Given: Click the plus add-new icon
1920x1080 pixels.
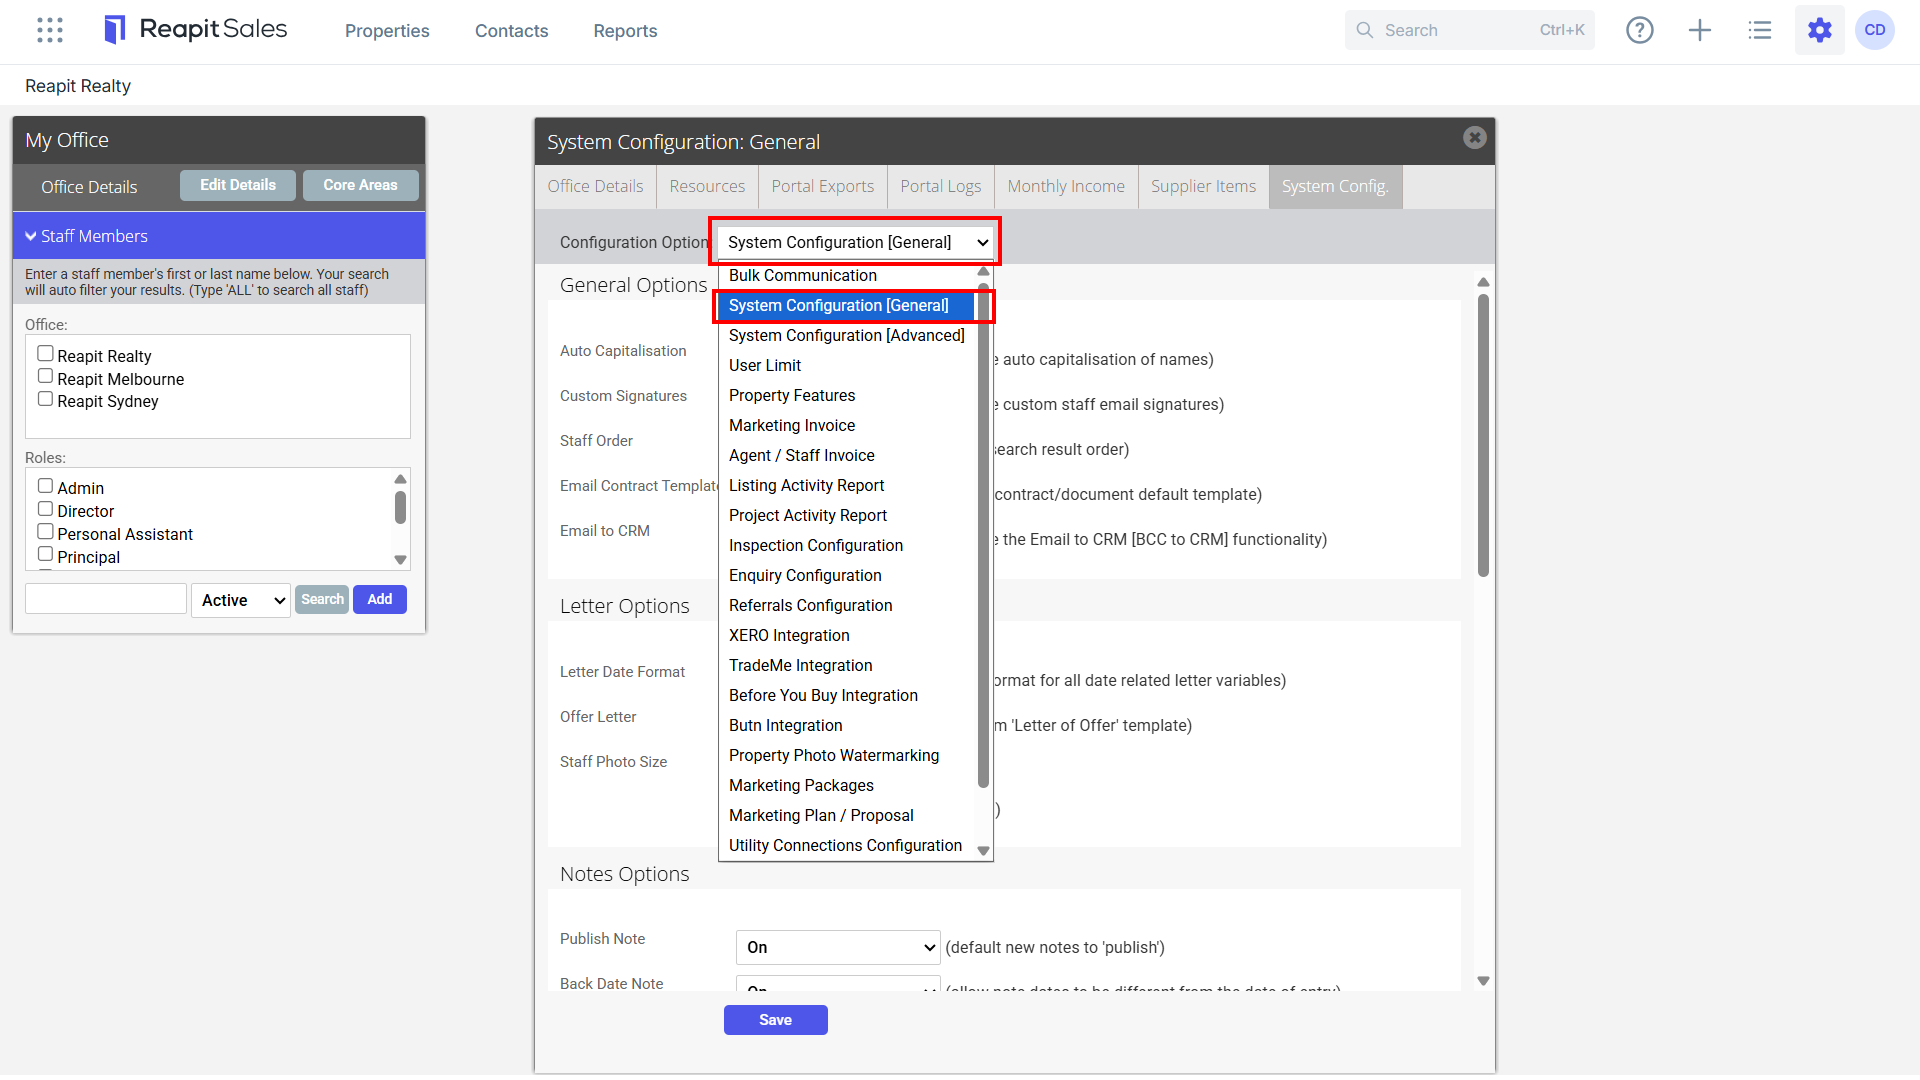Looking at the screenshot, I should pos(1700,30).
